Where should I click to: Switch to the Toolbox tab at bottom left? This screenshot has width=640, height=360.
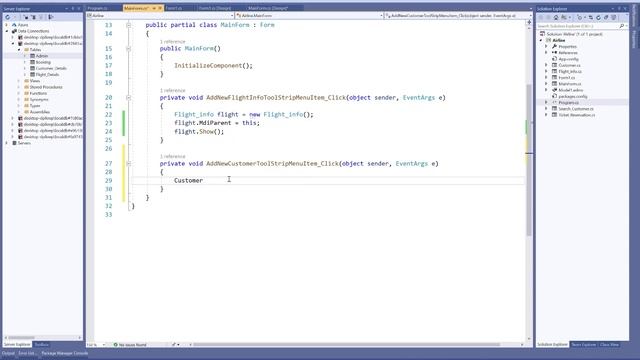coord(41,344)
